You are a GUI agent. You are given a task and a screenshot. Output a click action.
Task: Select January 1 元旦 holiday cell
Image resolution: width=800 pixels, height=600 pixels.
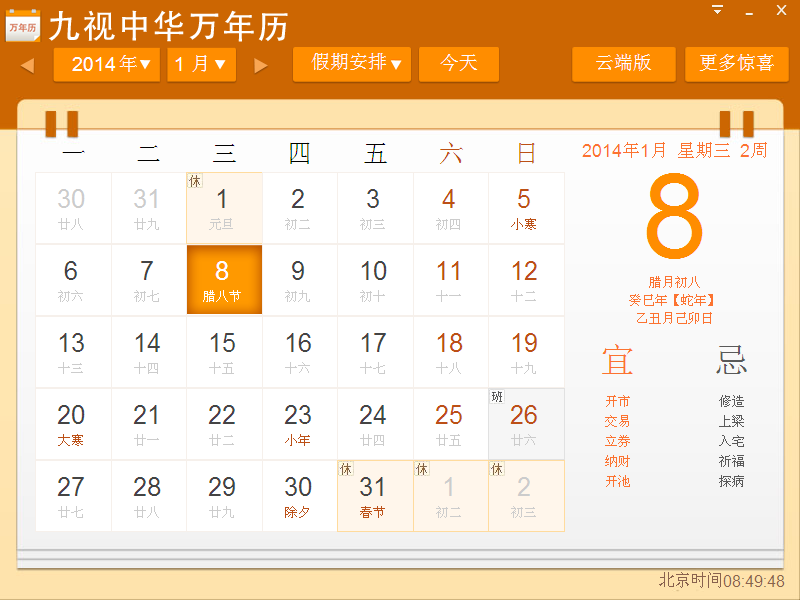tap(224, 208)
